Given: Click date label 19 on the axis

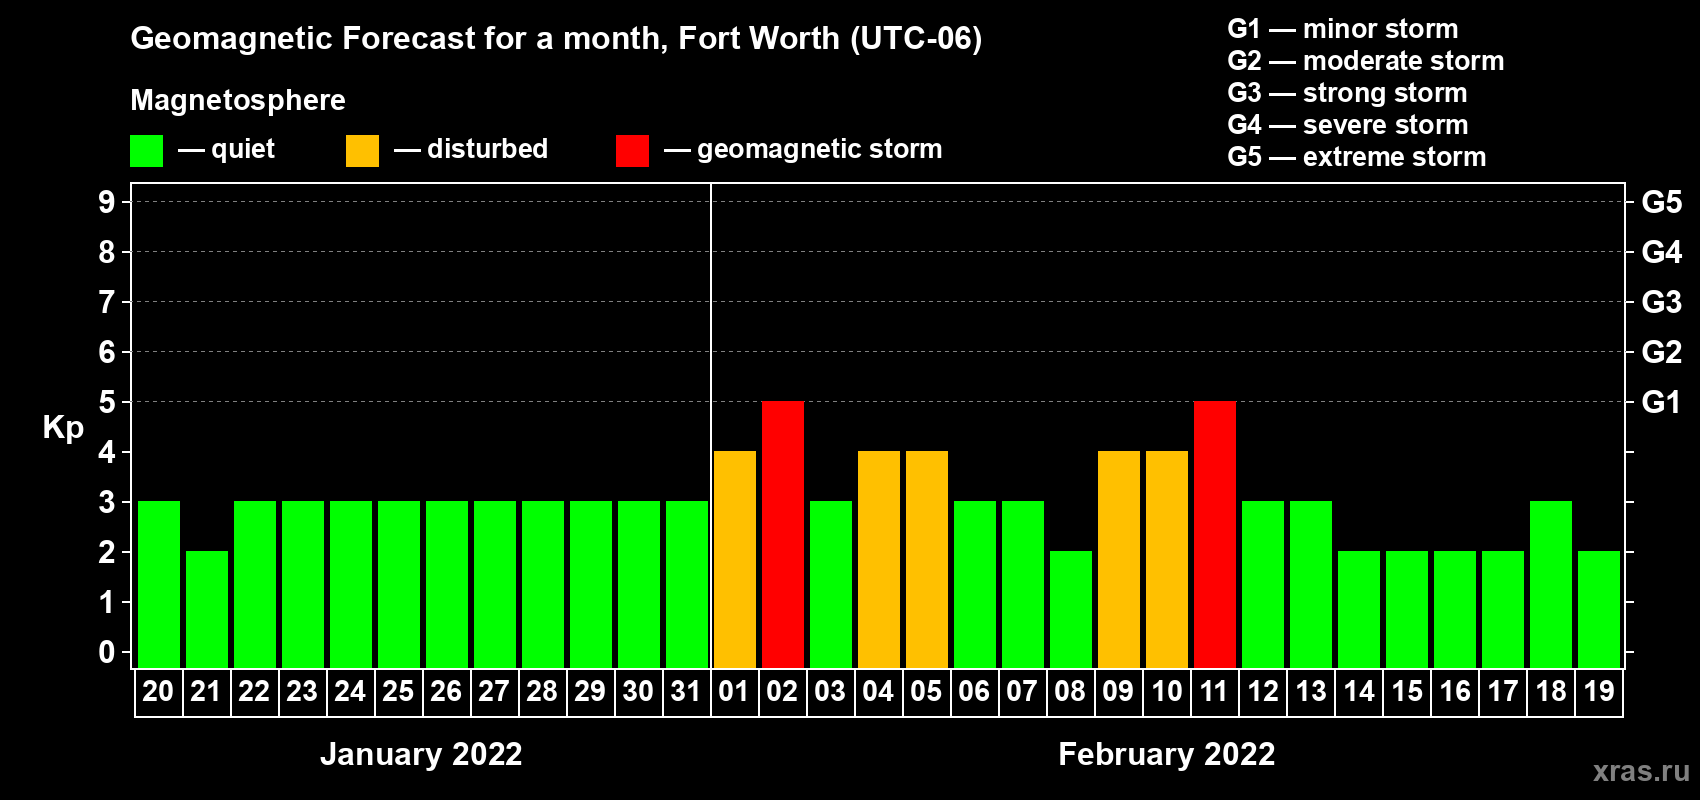Looking at the screenshot, I should pos(1599,691).
